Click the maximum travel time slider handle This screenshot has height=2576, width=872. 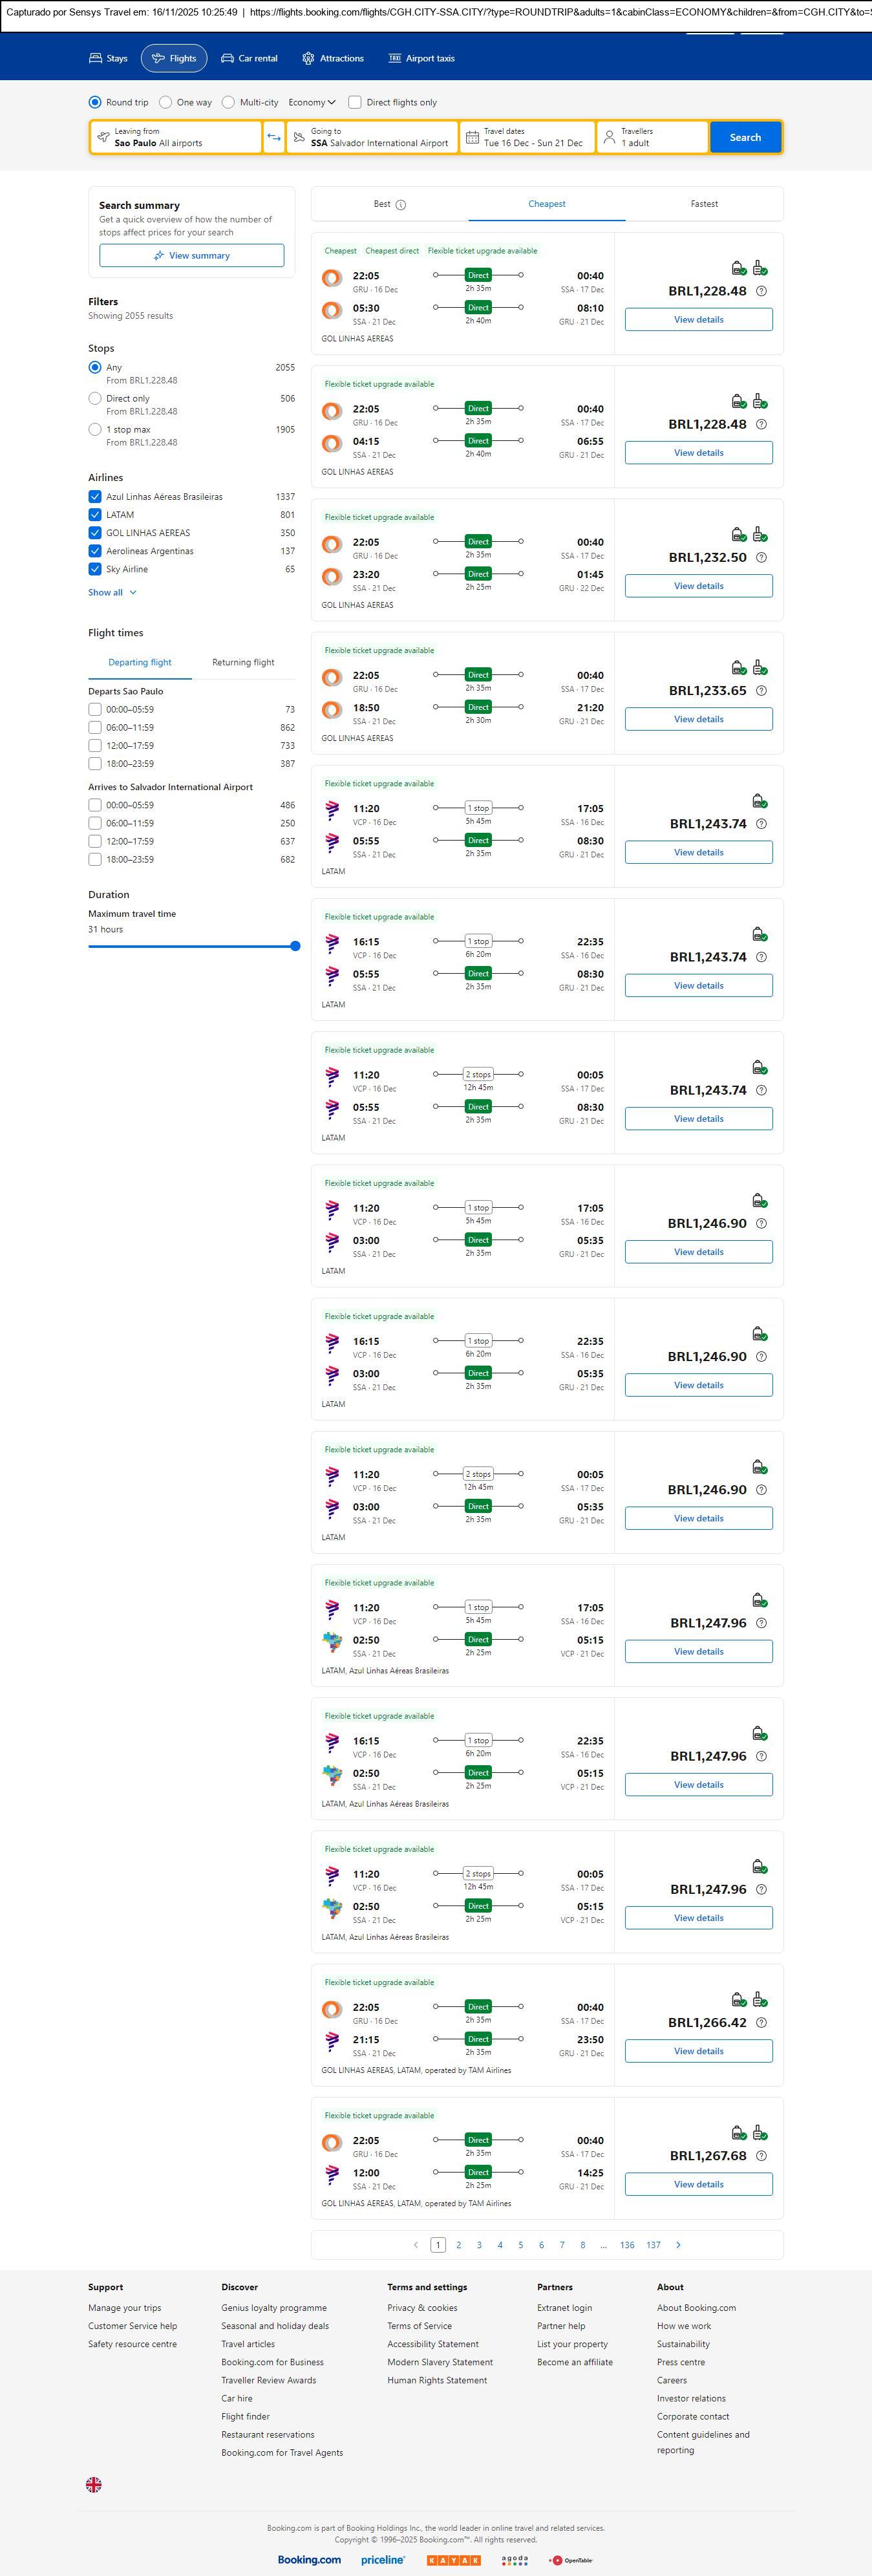click(295, 946)
